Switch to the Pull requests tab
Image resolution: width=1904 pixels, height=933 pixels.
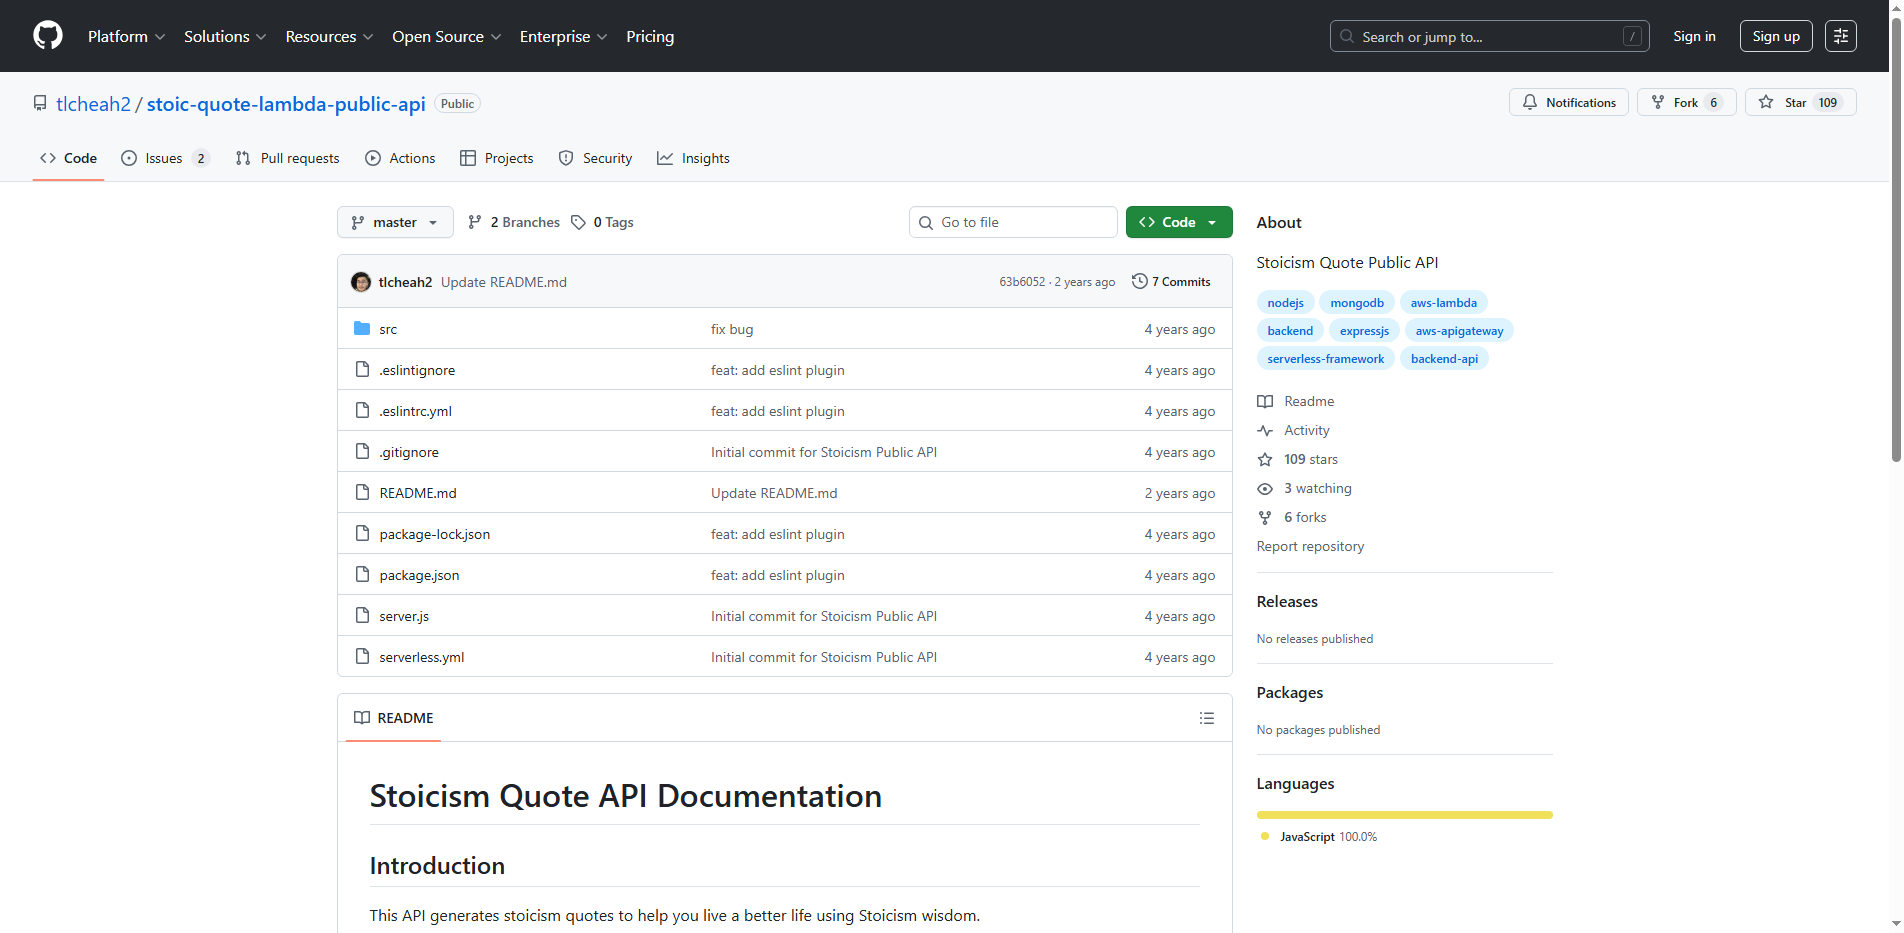click(x=288, y=158)
